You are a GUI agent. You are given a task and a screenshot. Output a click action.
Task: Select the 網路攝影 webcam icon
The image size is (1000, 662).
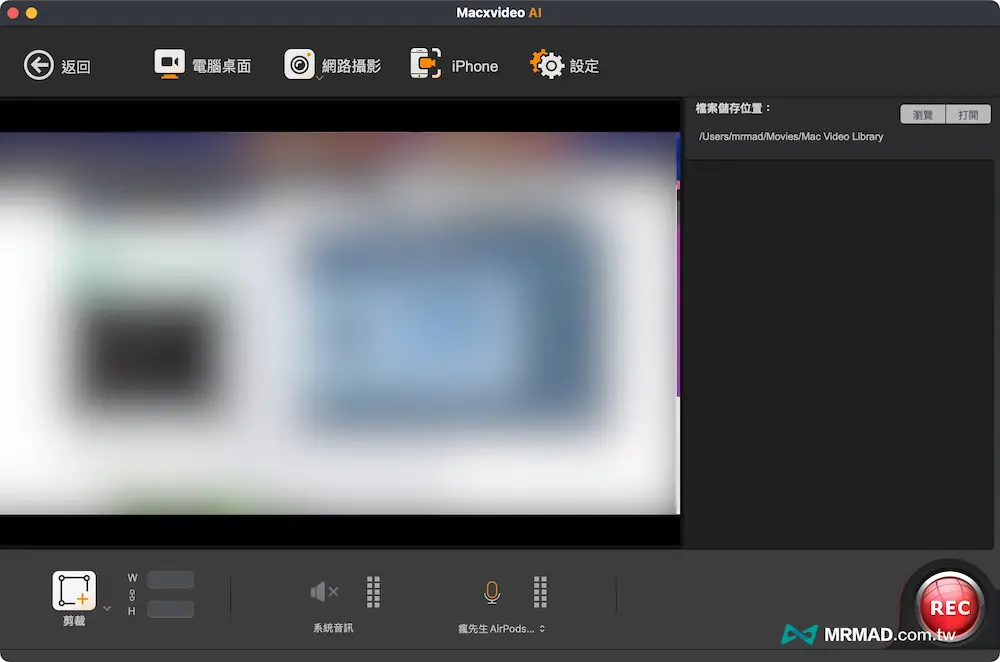(x=299, y=65)
